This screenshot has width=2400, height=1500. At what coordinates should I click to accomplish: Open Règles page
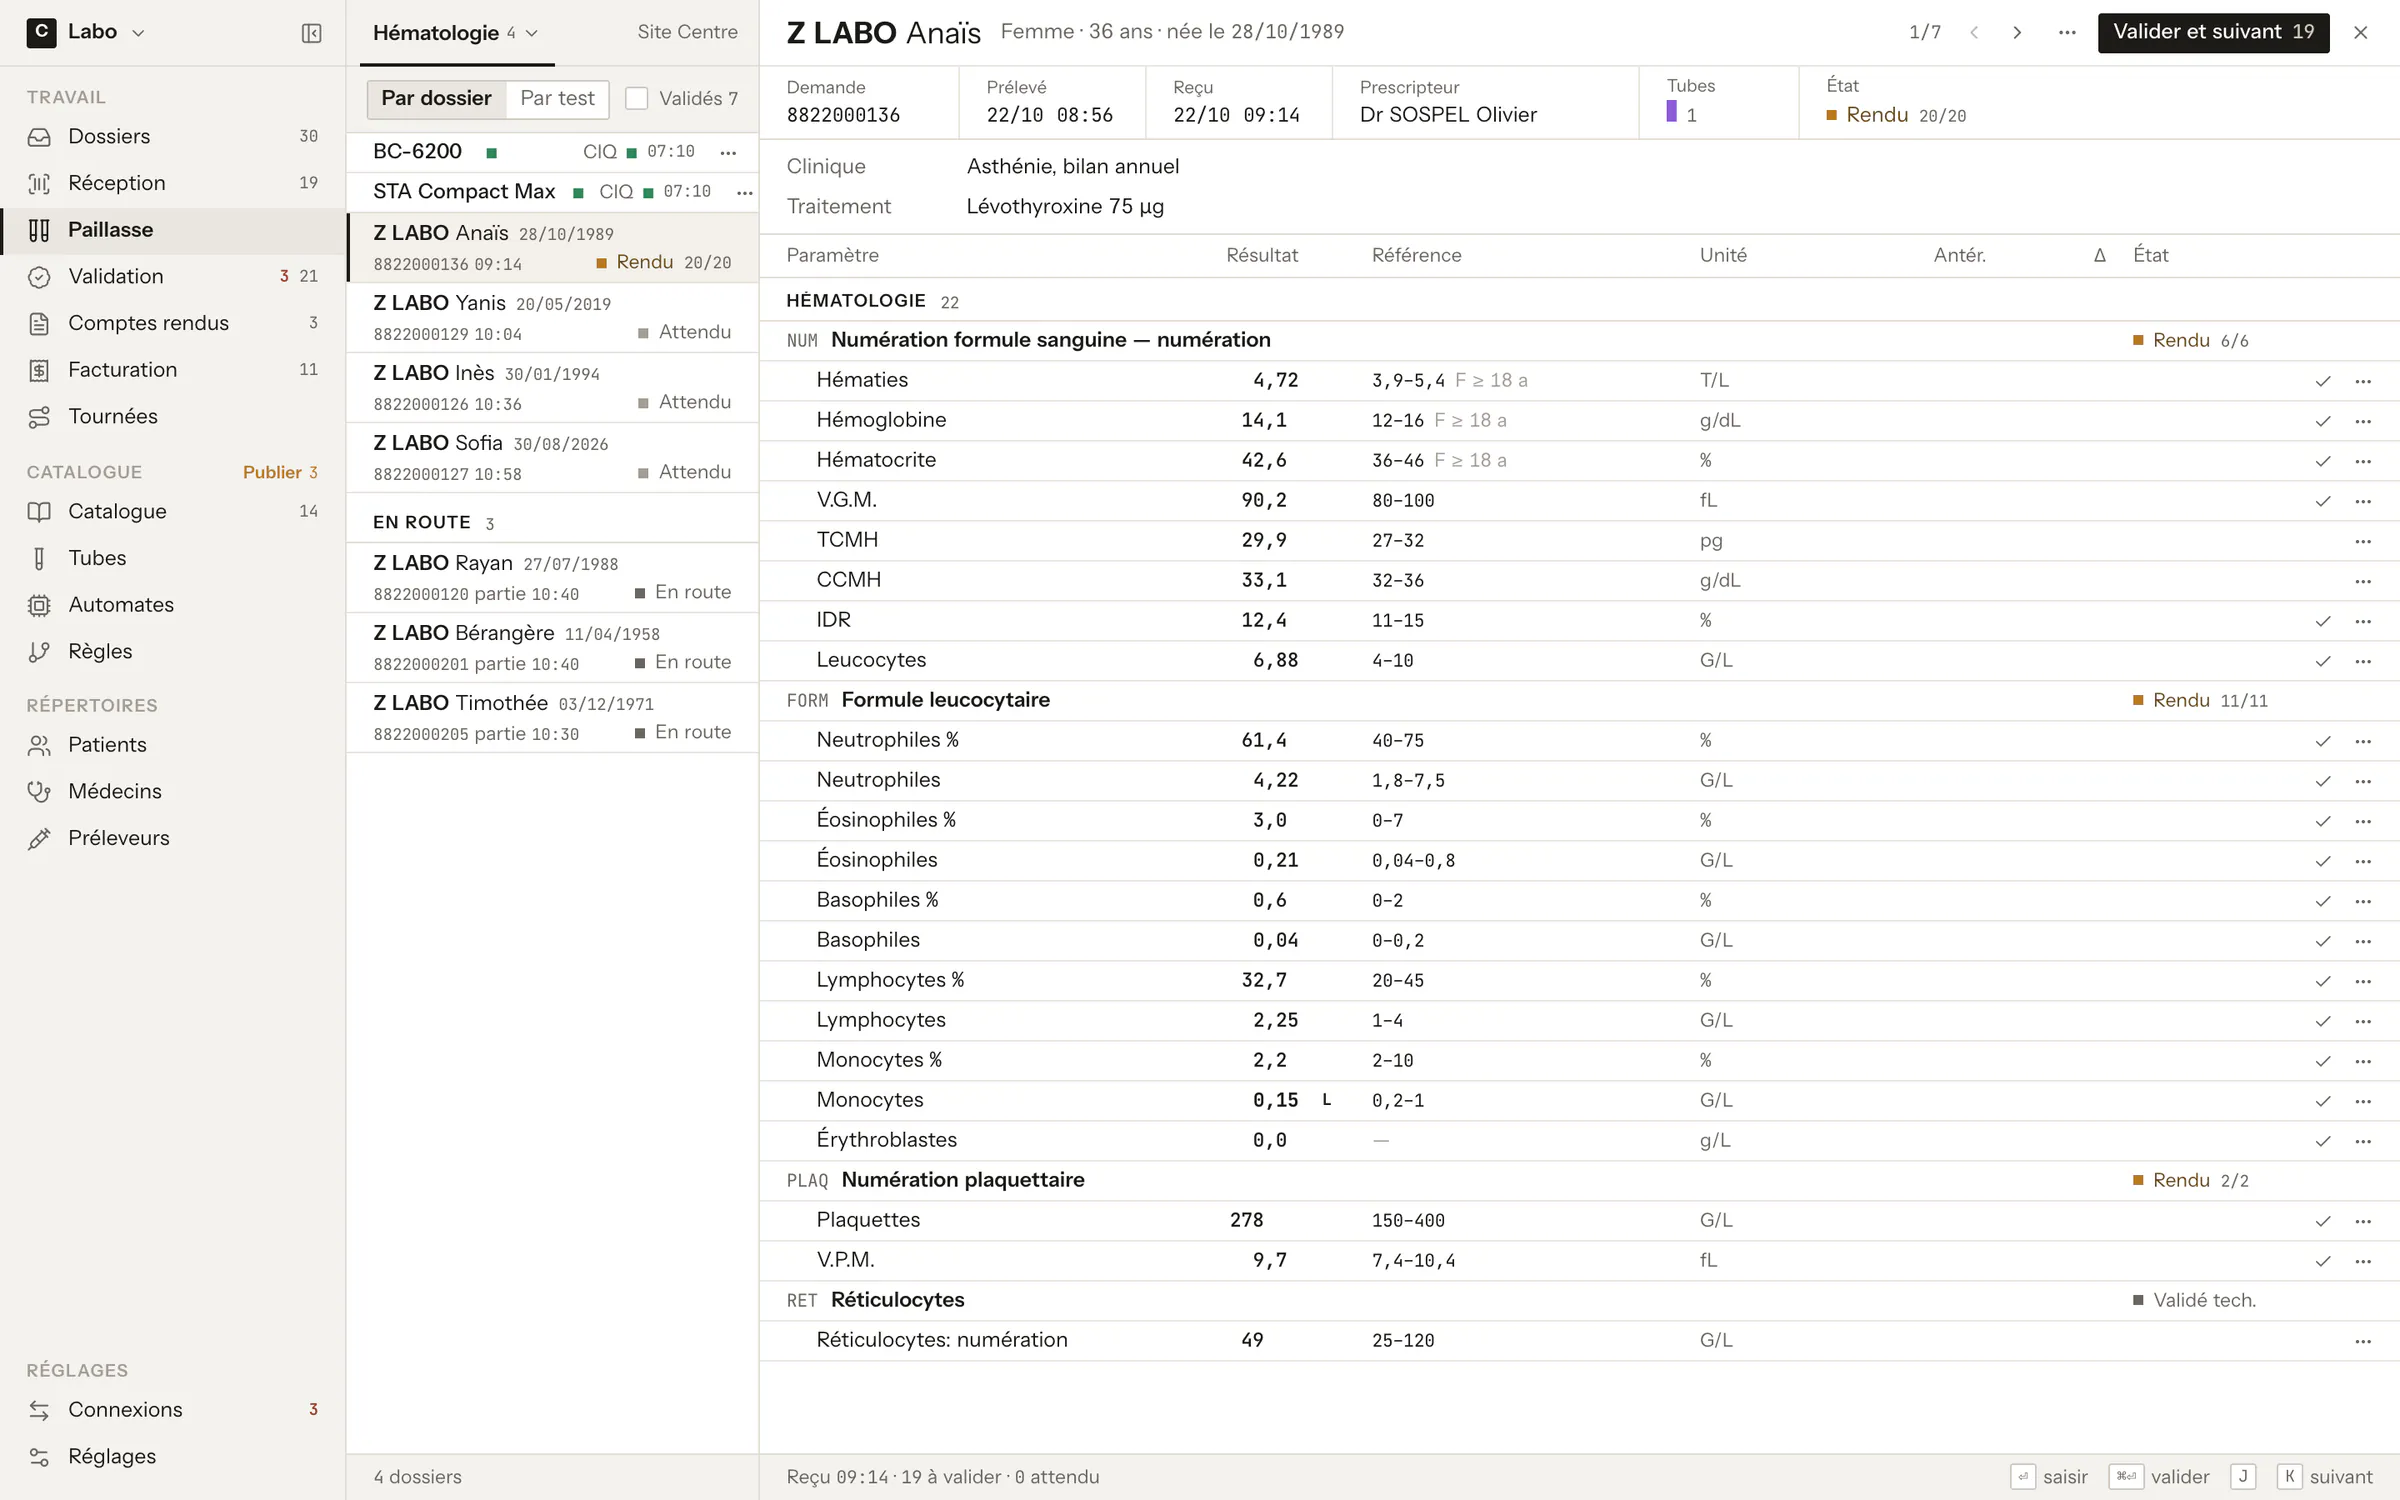[x=173, y=651]
